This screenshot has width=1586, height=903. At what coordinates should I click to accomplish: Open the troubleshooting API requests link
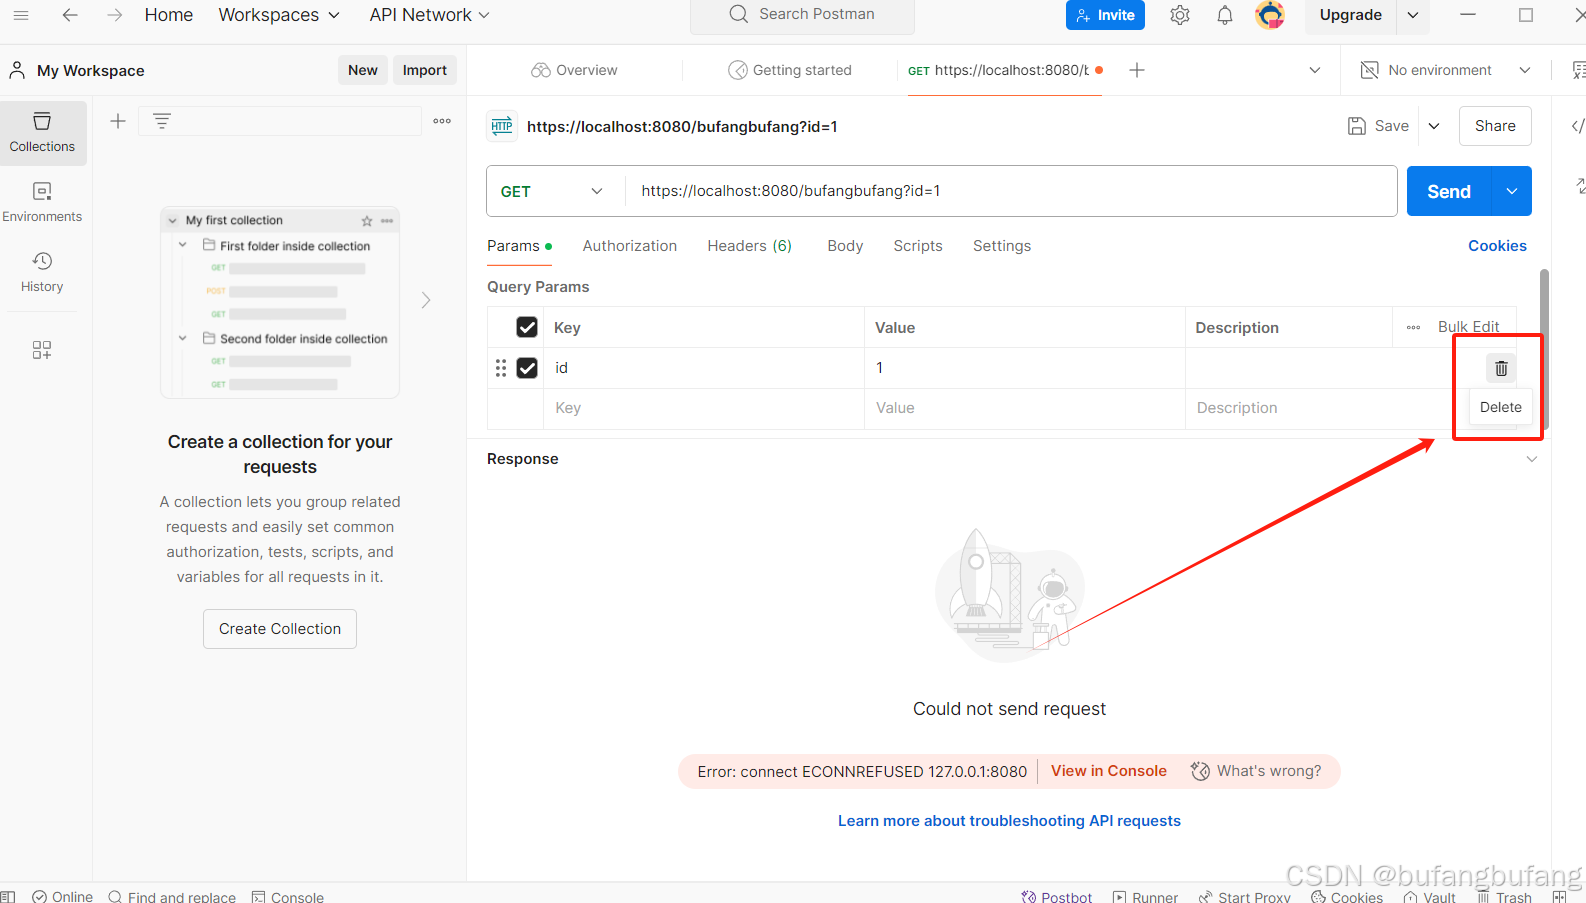(1009, 821)
